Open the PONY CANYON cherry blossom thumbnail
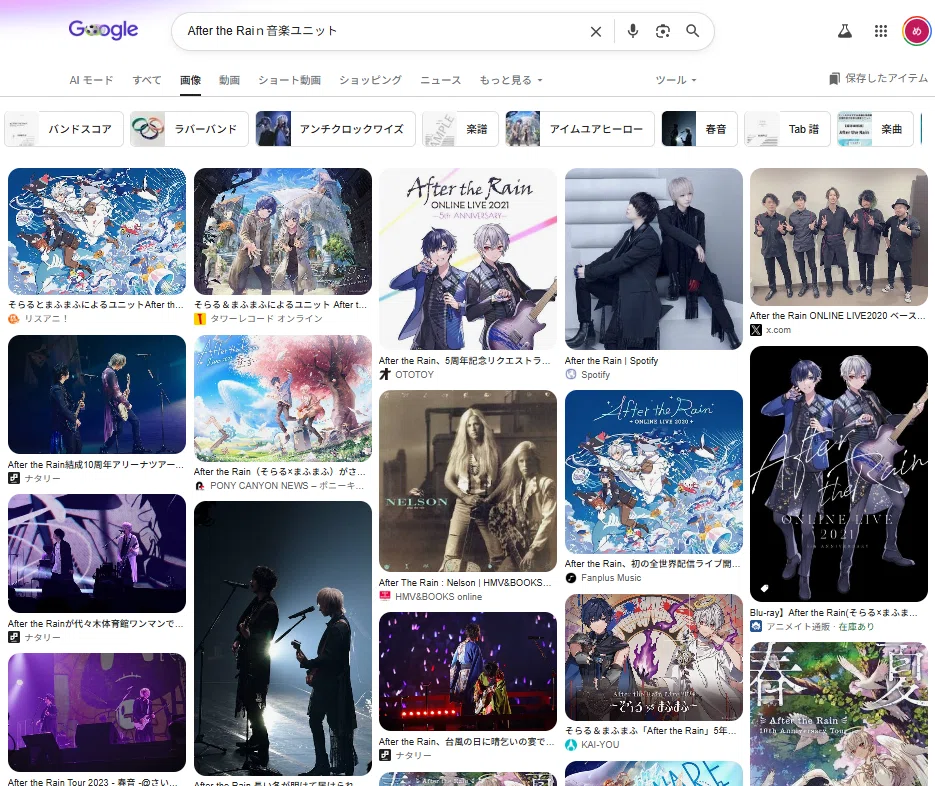935x786 pixels. [283, 398]
